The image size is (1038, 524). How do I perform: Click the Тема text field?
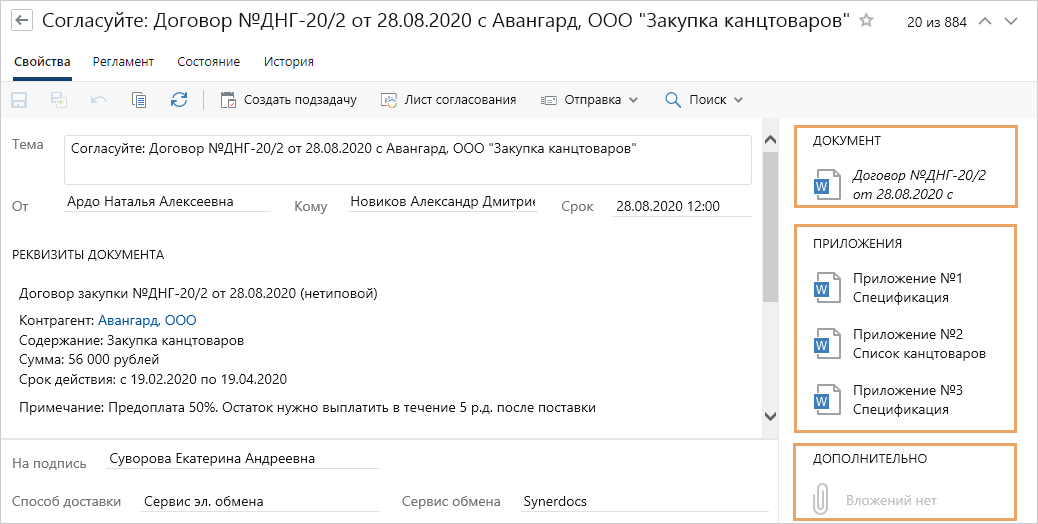[407, 160]
